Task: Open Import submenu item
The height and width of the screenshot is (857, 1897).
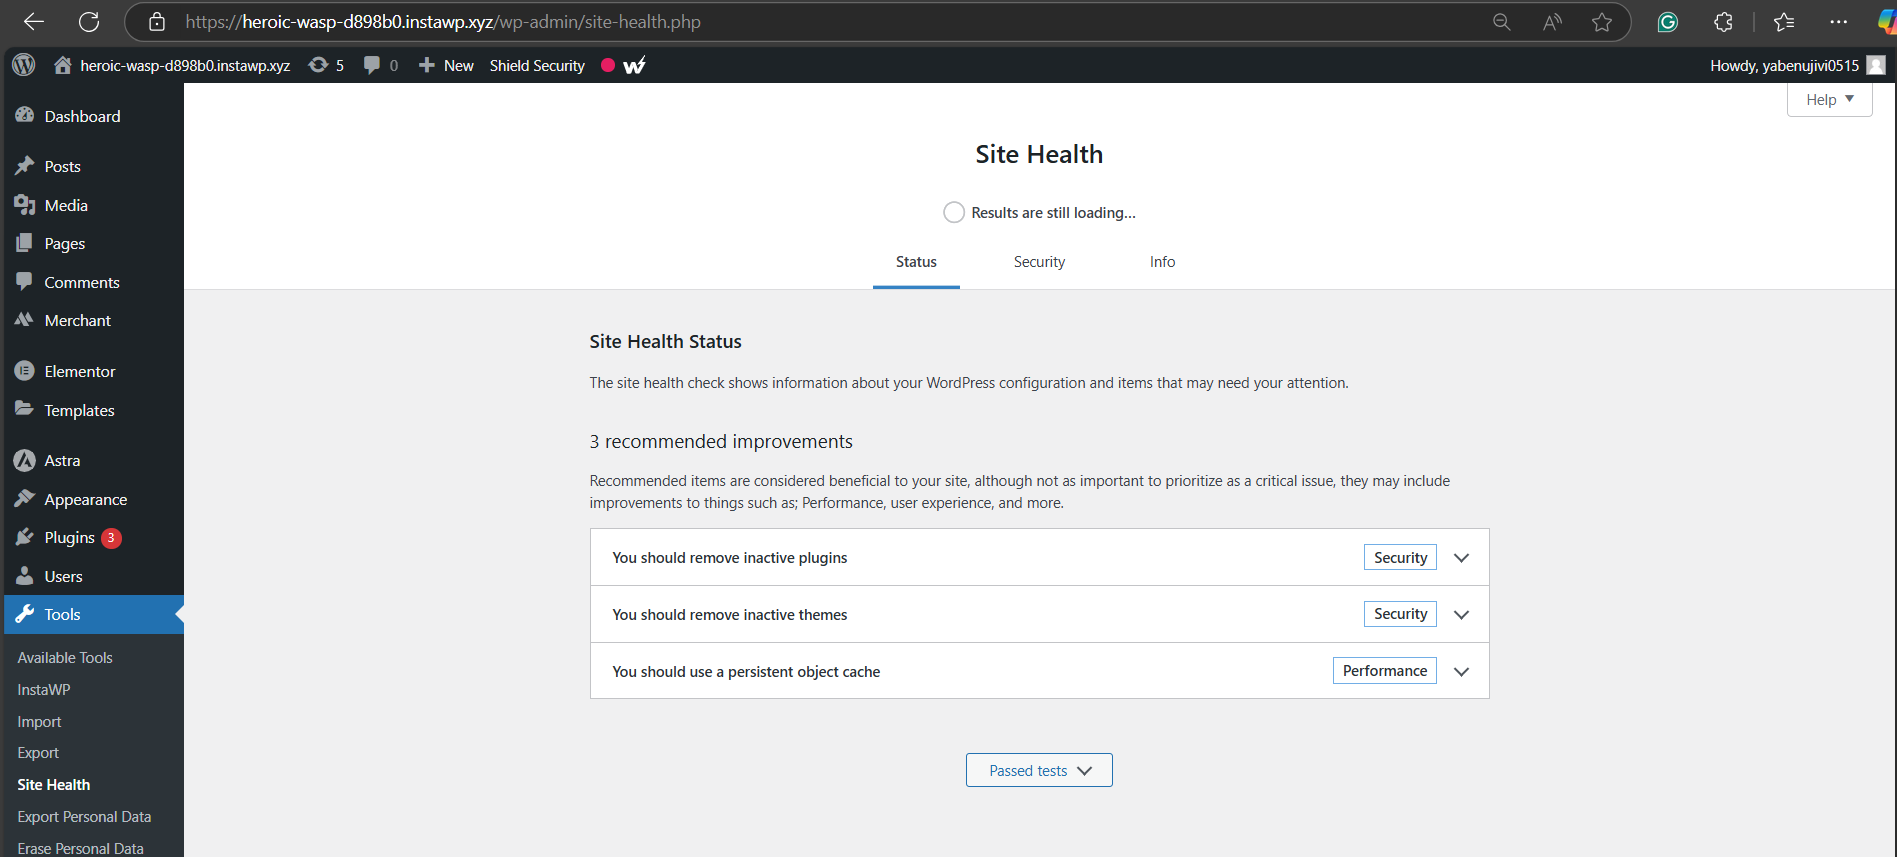Action: pos(39,721)
